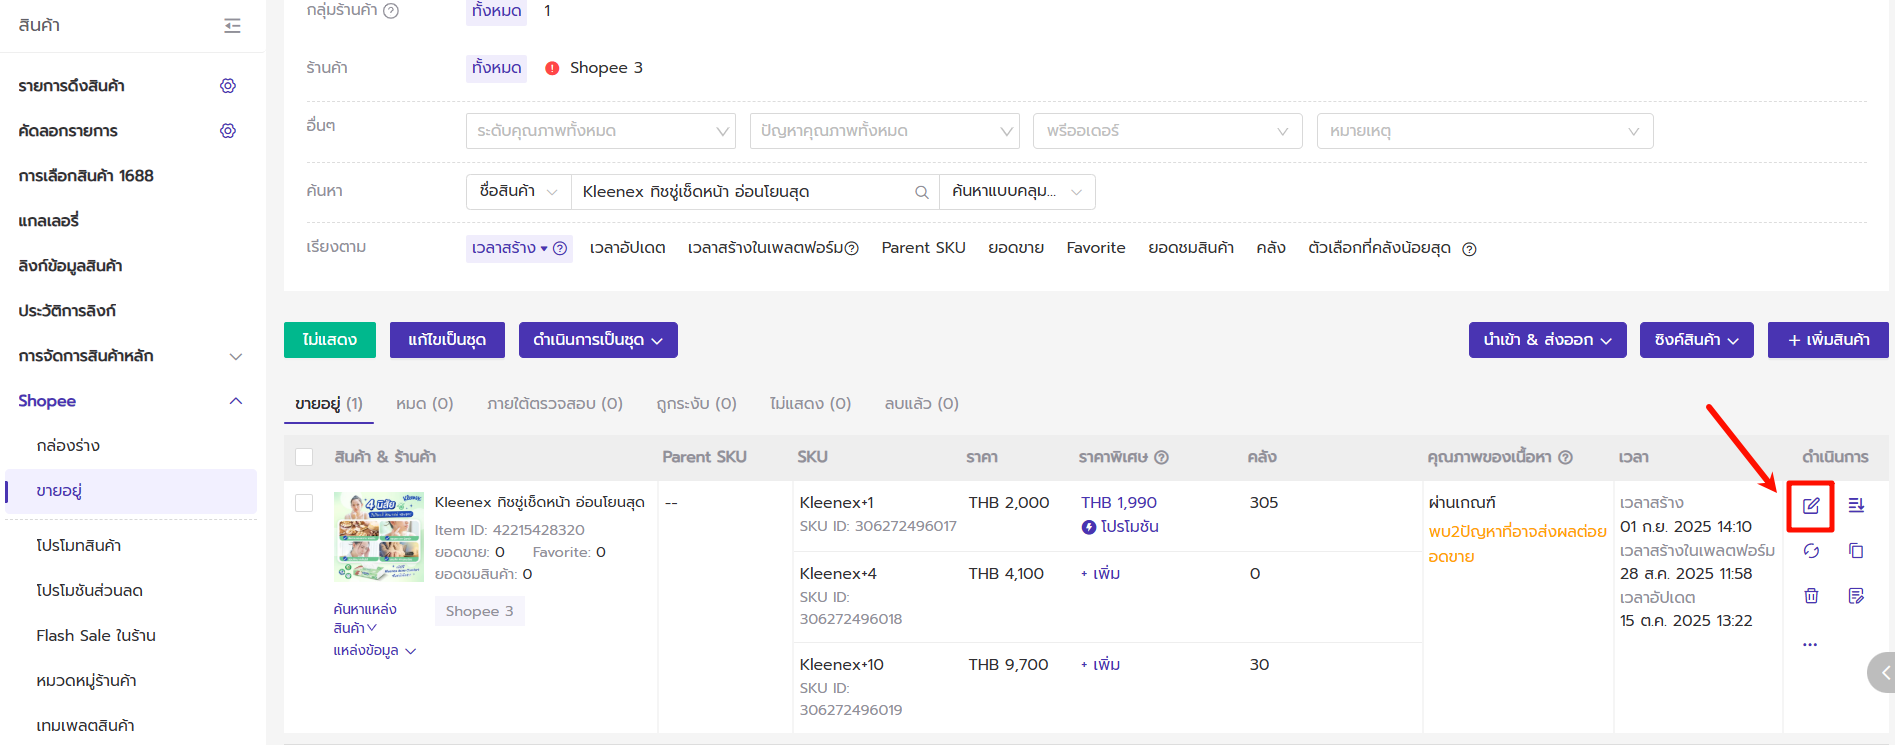Open the ระดับคุณภาพทั้งหมด dropdown

tap(600, 131)
